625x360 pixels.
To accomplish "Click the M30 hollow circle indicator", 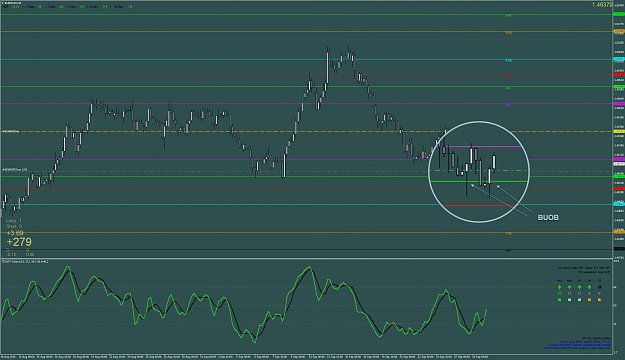I will tap(570, 293).
